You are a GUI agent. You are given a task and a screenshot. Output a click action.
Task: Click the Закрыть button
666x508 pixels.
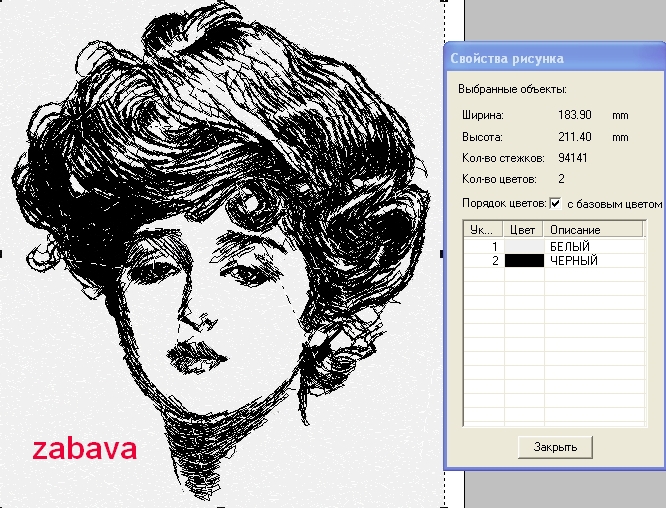pos(555,447)
